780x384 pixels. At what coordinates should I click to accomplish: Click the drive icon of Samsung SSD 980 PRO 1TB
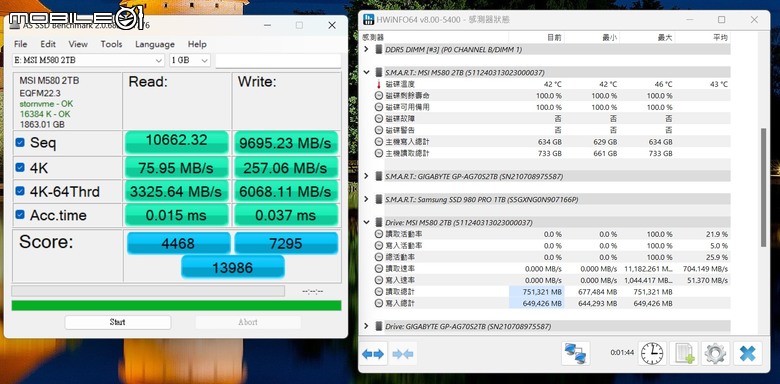point(379,199)
